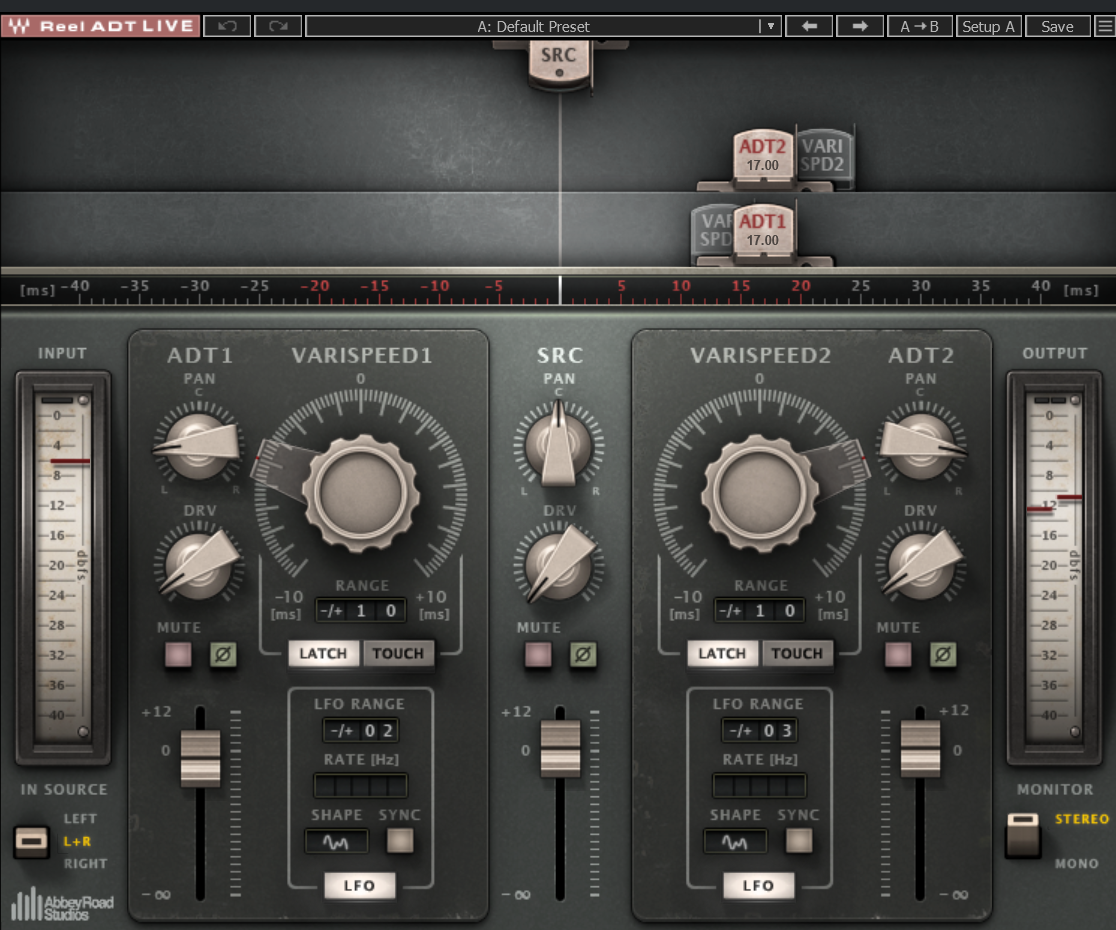Select STEREO monitor mode

1081,819
